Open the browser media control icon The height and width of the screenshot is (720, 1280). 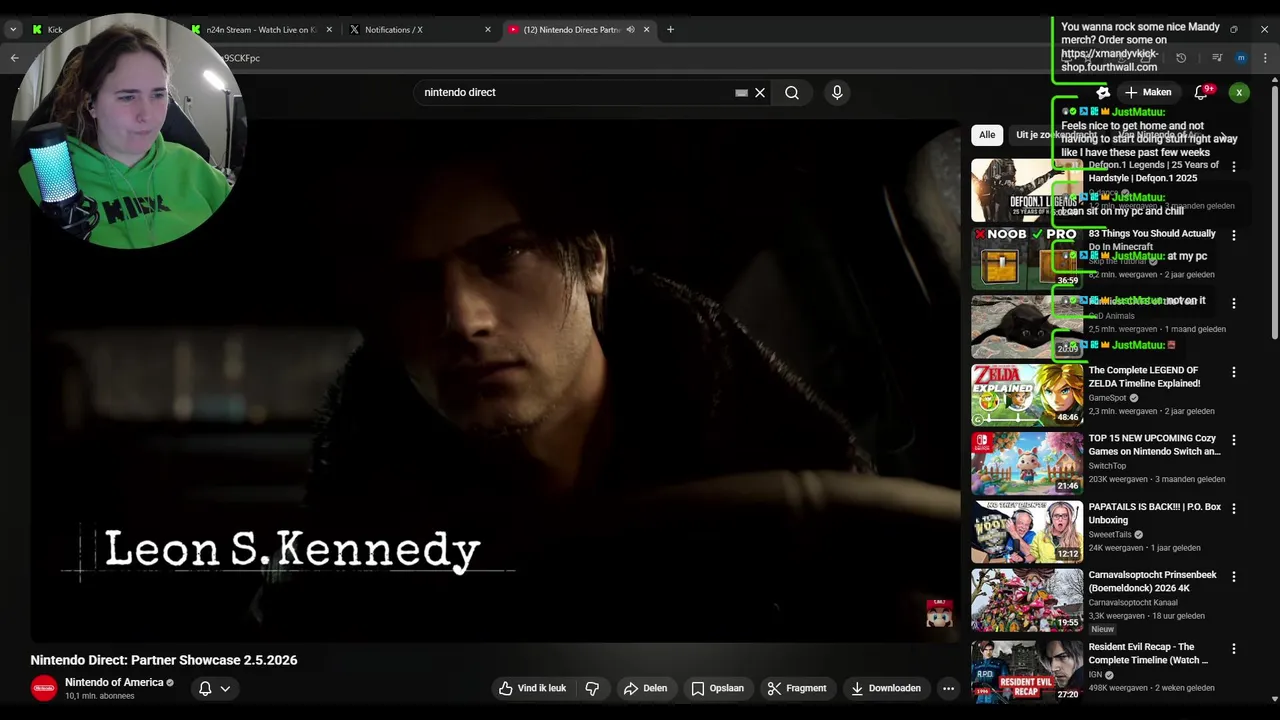coord(1217,58)
